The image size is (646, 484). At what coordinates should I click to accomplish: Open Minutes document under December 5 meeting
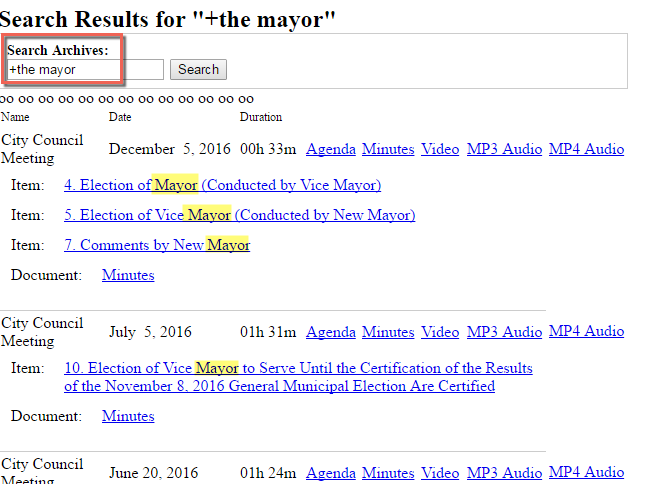tap(128, 275)
